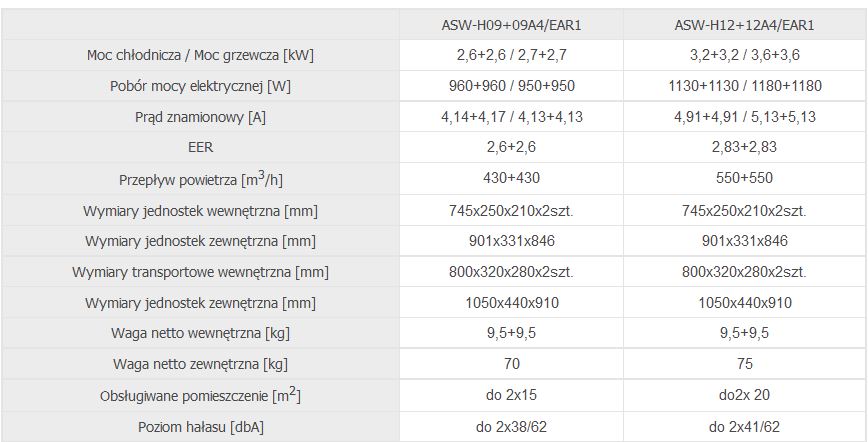
Task: Click the Waga netto wewnętrzna [kg] label
Action: (x=200, y=333)
